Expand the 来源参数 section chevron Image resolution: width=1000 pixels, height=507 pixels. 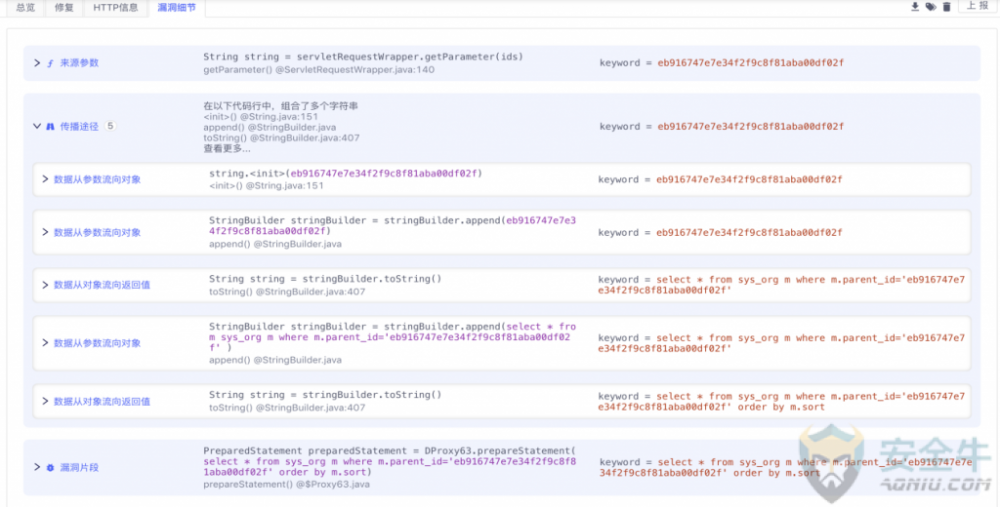(x=37, y=62)
